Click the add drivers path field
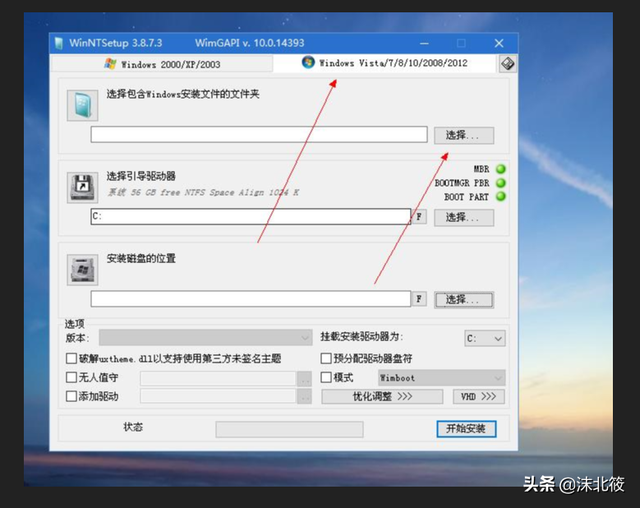 218,396
